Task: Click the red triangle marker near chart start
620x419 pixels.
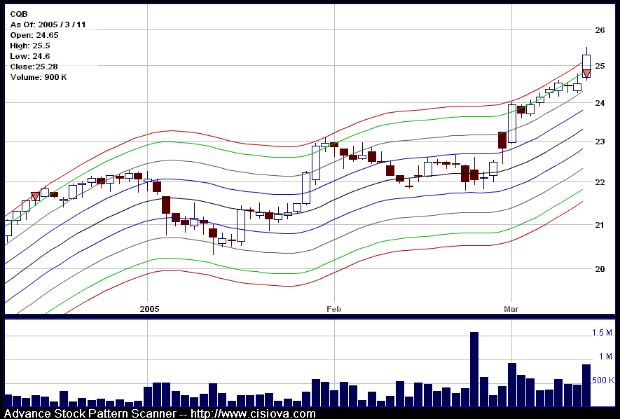Action: point(35,196)
